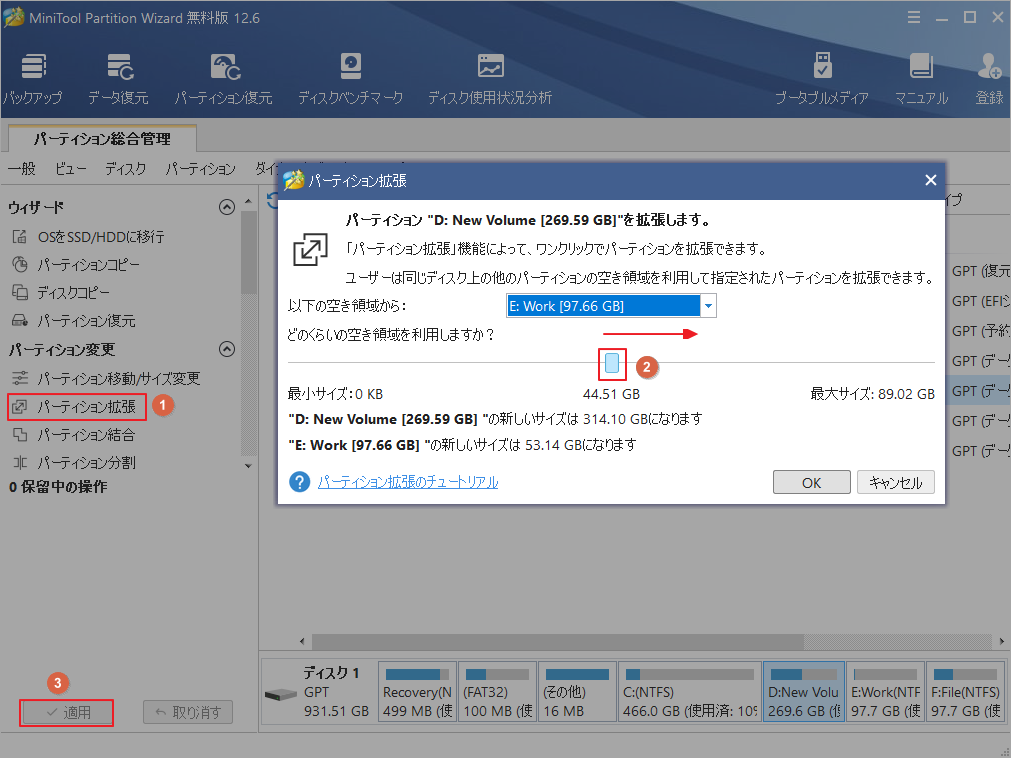Open the Backup tool icon
Viewport: 1011px width, 758px height.
[32, 79]
